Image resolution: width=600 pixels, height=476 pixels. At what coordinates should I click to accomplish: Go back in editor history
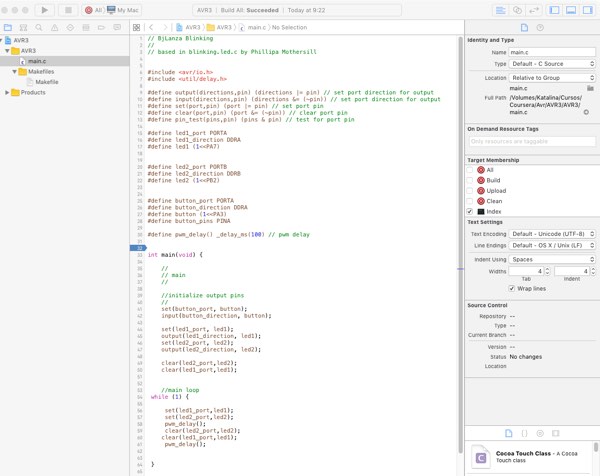[x=151, y=27]
